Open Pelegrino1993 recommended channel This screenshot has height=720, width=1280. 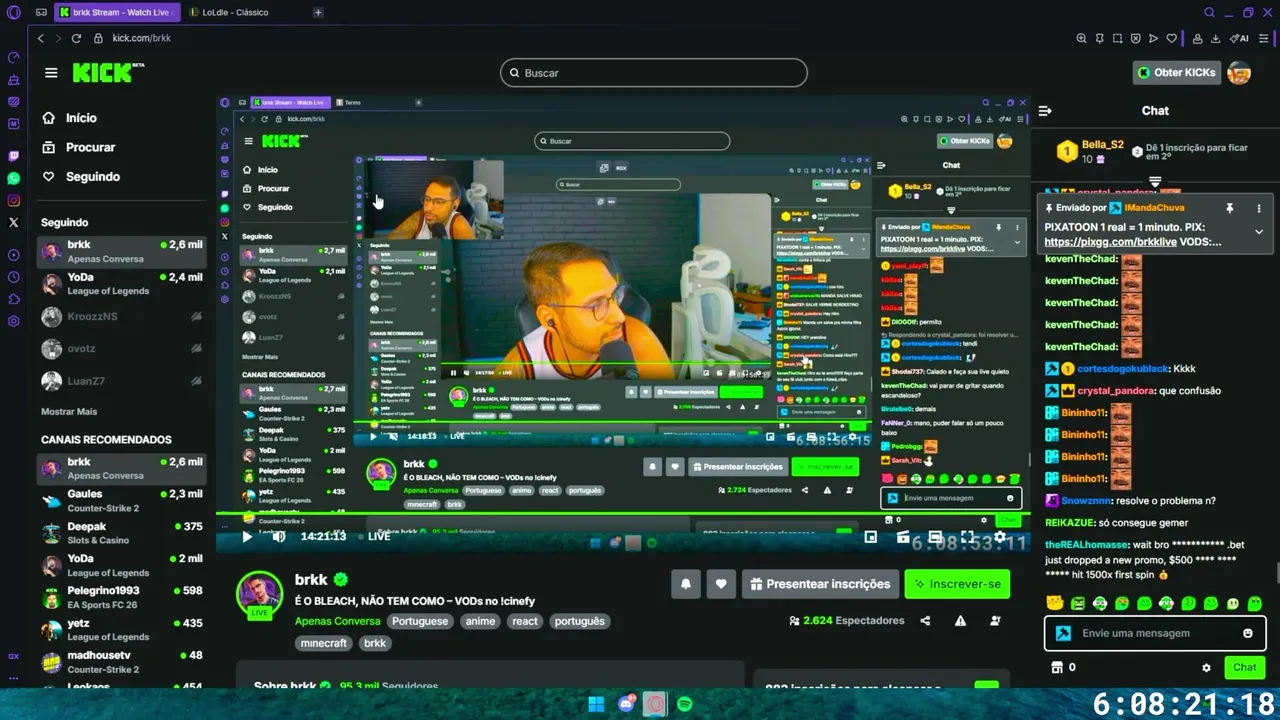pyautogui.click(x=122, y=597)
